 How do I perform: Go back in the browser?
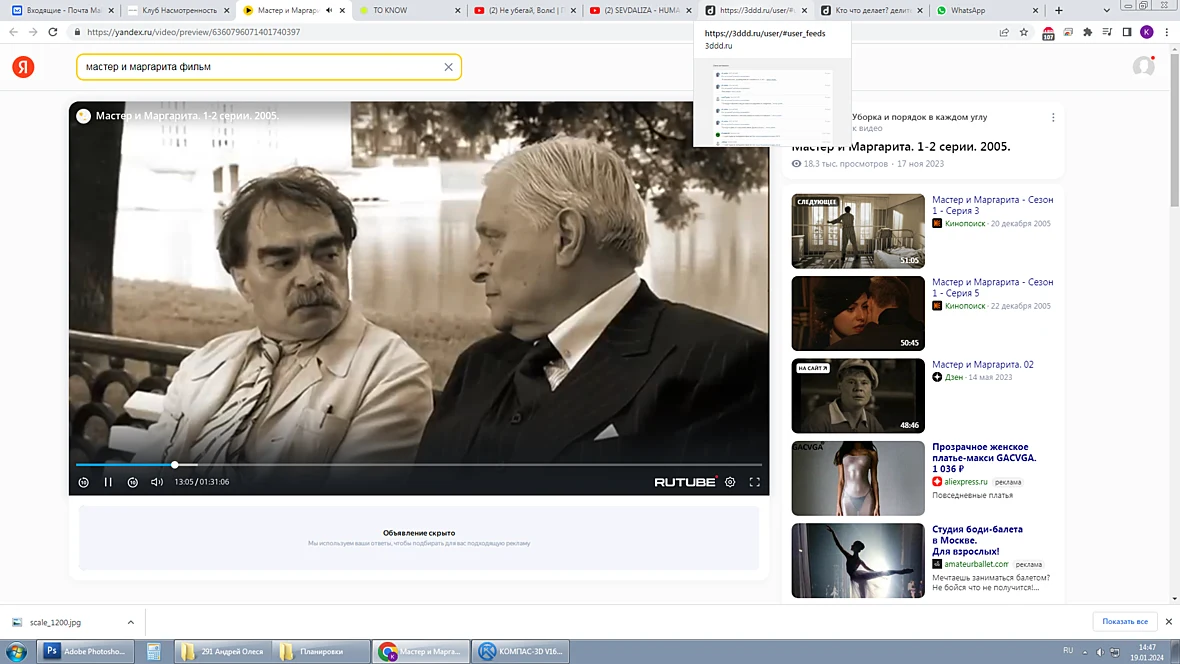click(x=14, y=32)
